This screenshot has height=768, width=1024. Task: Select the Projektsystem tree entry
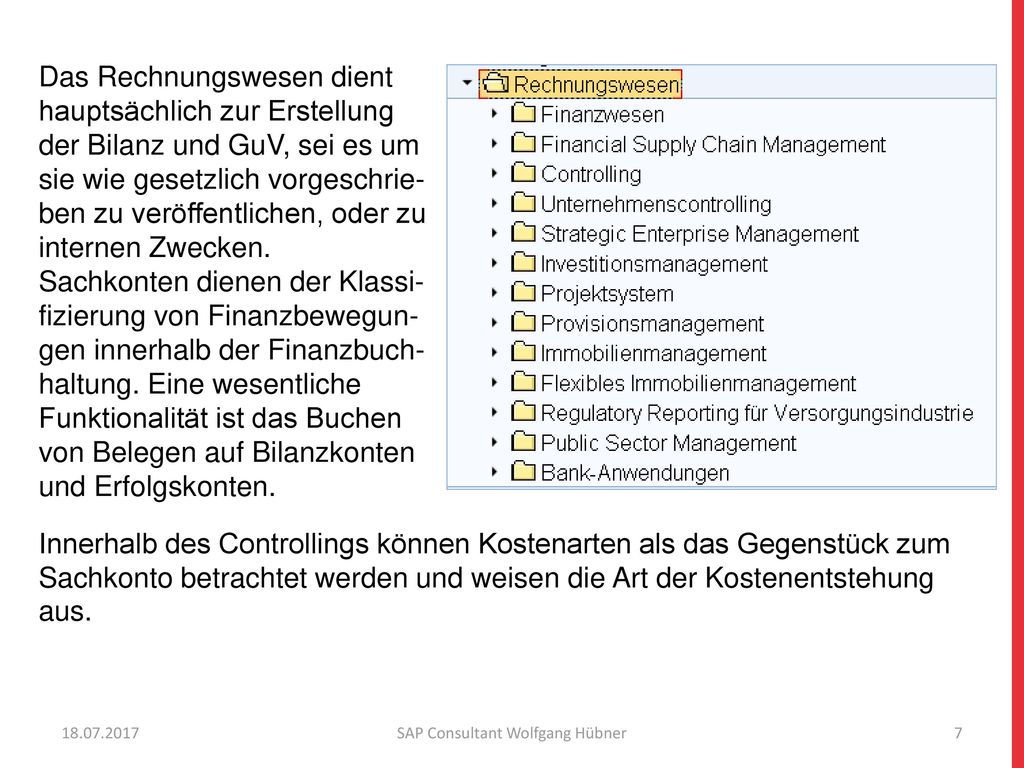pyautogui.click(x=607, y=294)
